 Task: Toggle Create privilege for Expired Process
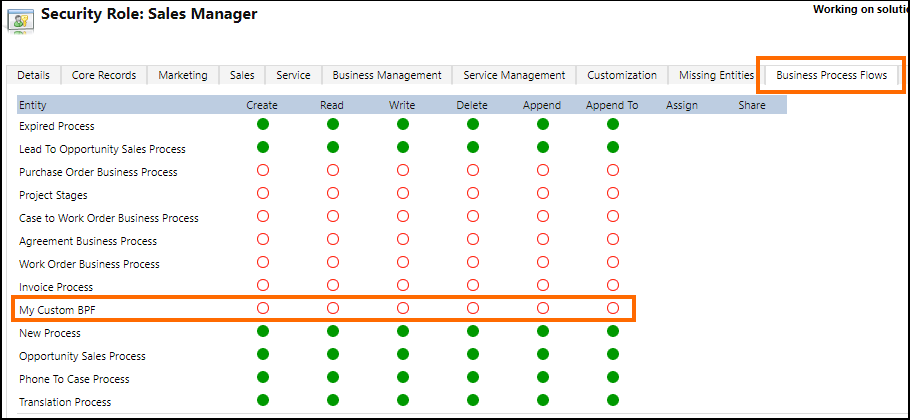click(263, 124)
